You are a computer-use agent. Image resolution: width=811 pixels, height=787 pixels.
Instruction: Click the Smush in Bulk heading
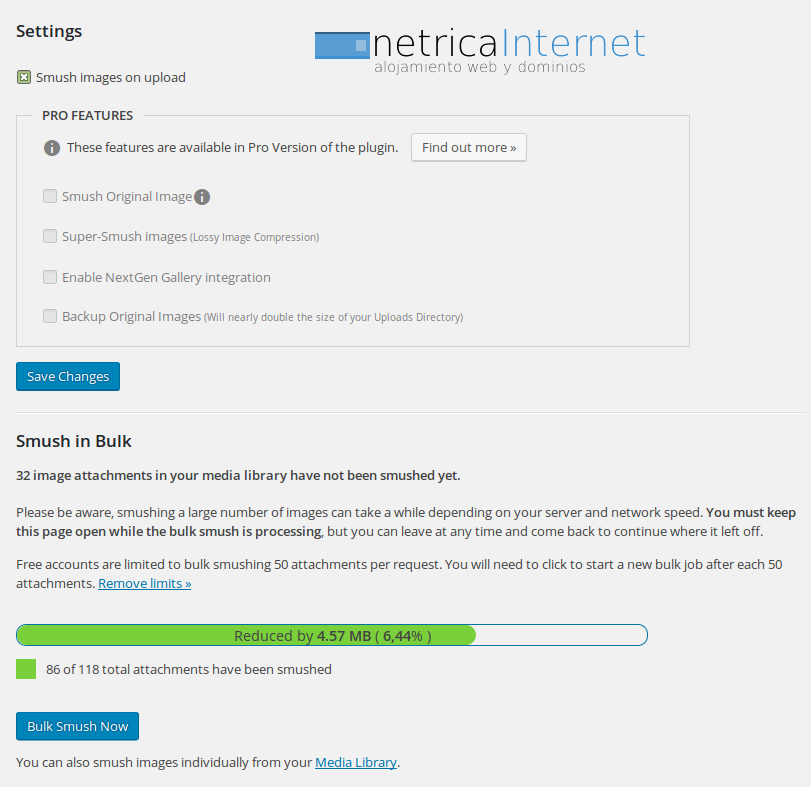[x=74, y=441]
